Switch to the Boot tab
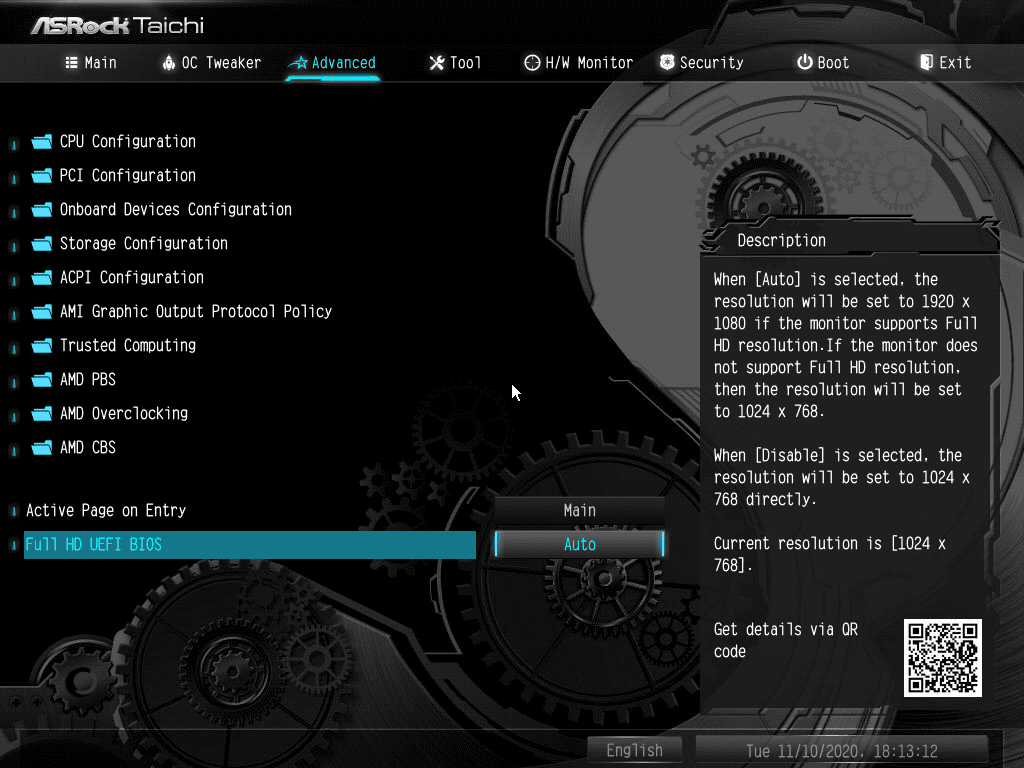 point(823,63)
